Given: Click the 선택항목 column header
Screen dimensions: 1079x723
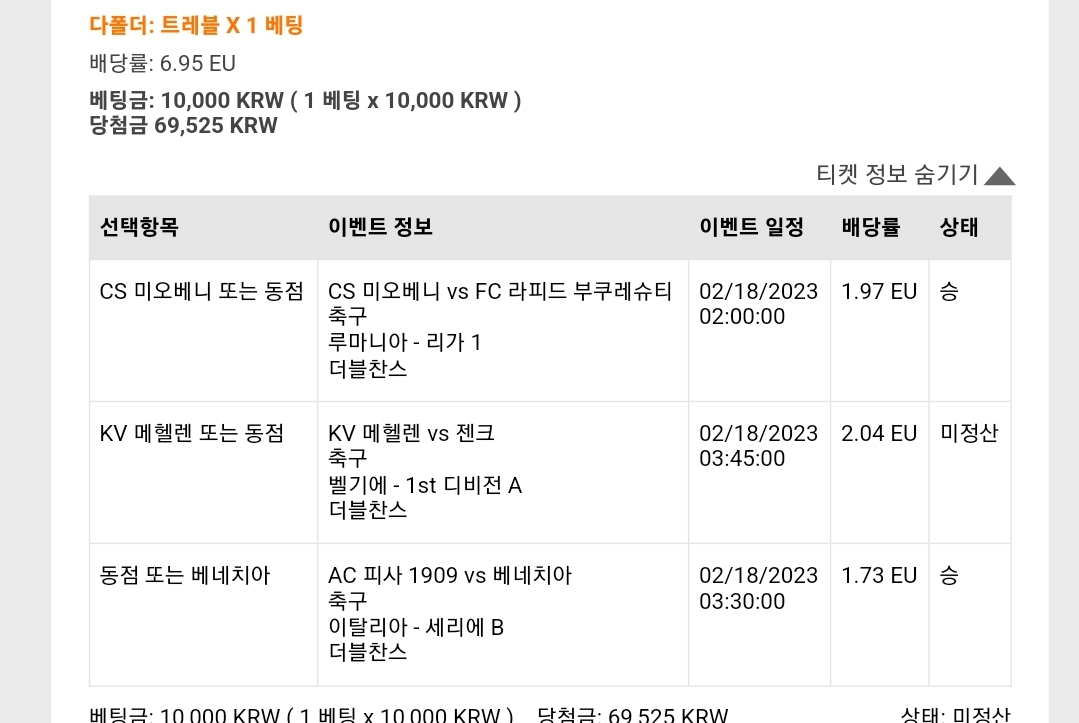Looking at the screenshot, I should (x=139, y=227).
